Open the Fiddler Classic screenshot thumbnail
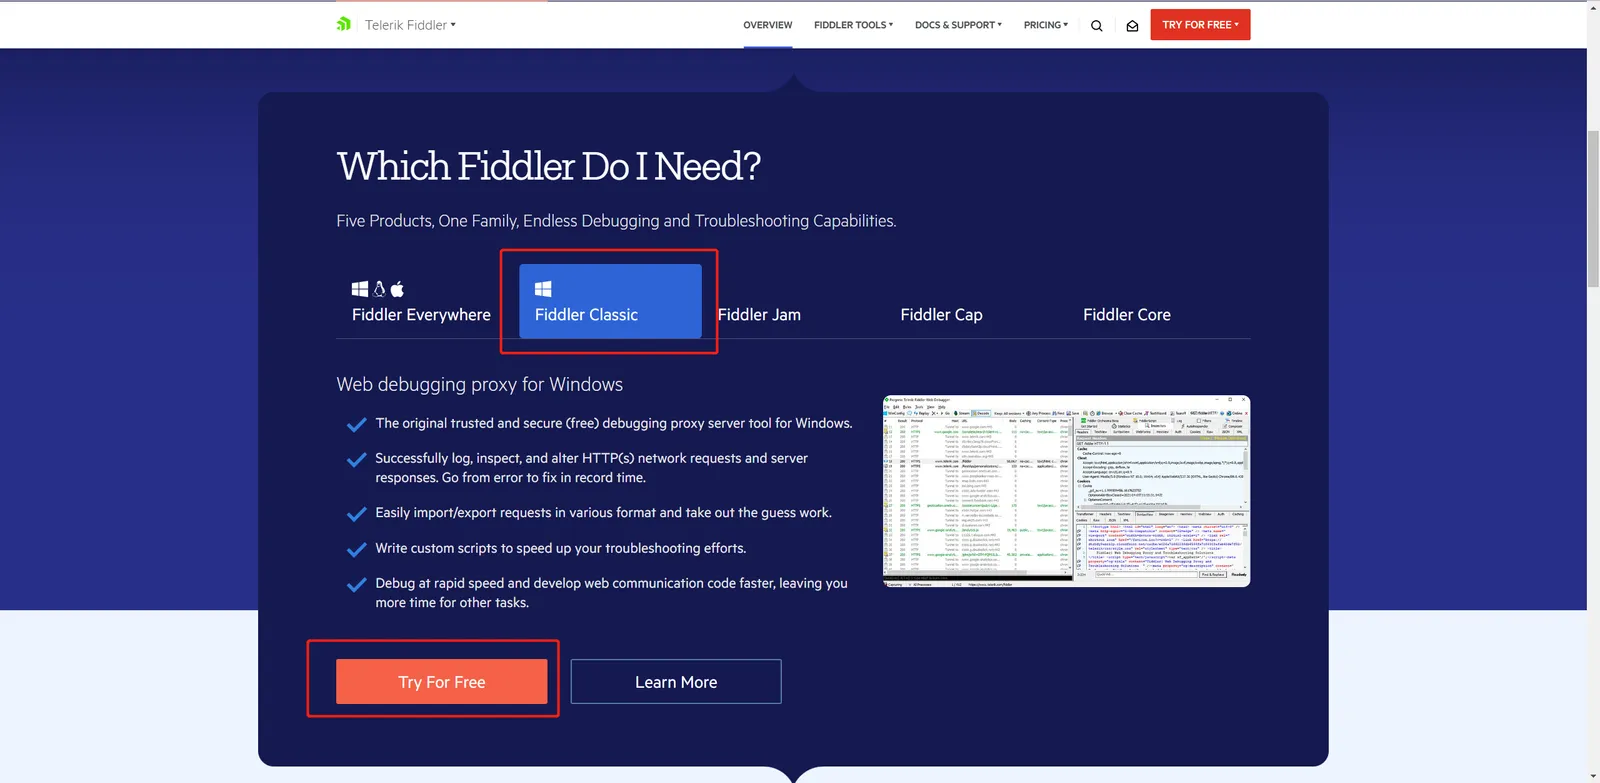This screenshot has width=1600, height=783. pos(1066,491)
